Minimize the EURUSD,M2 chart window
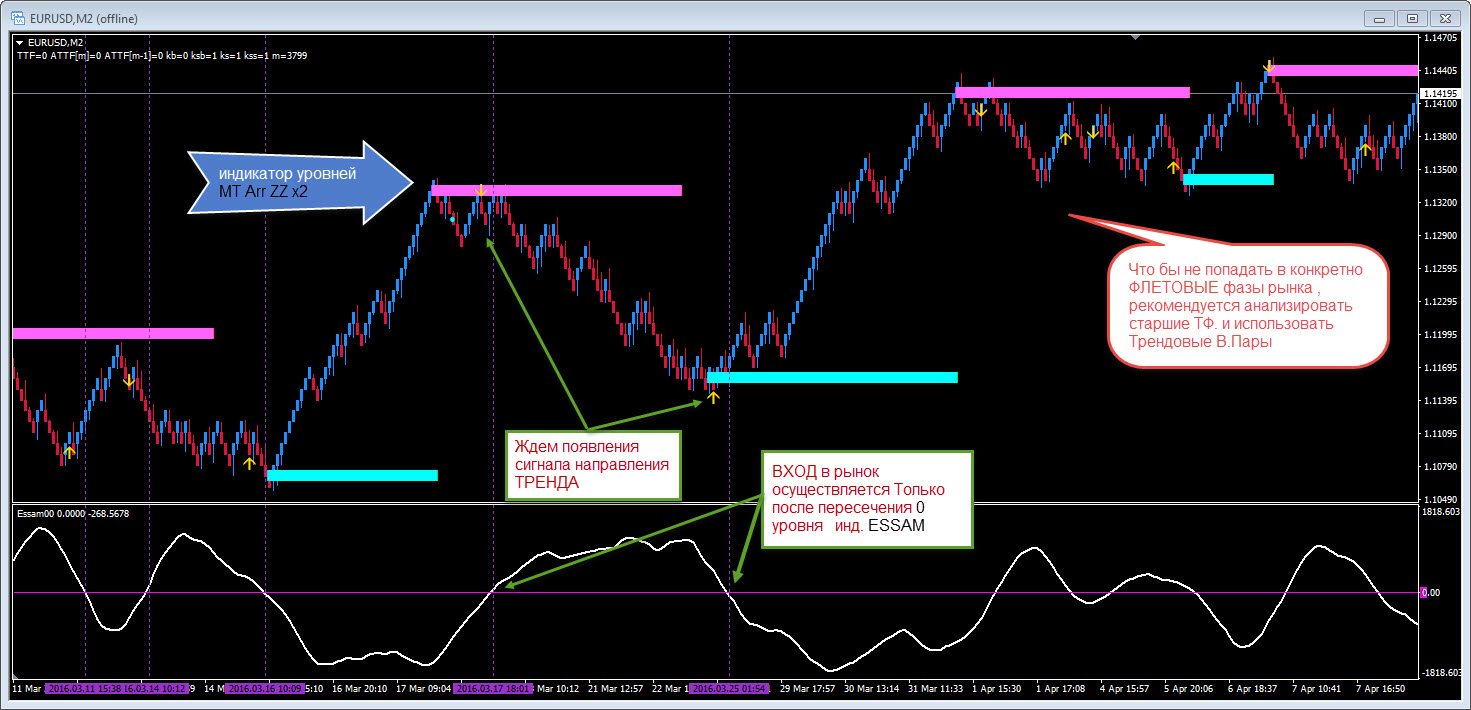Viewport: 1471px width, 710px height. (x=1378, y=17)
